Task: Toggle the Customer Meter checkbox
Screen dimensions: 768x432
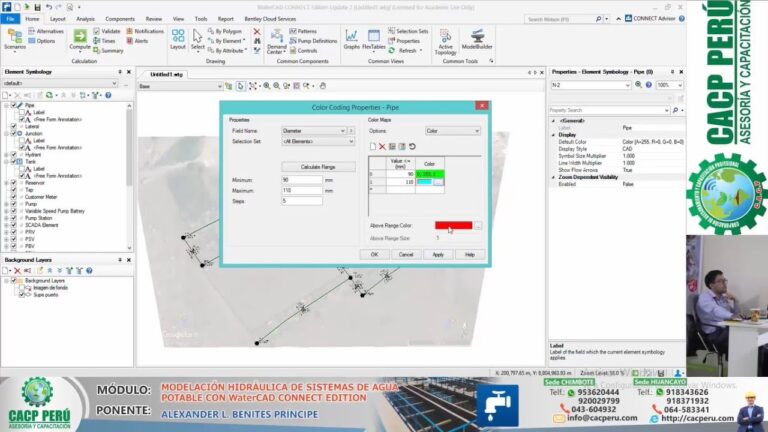Action: (14, 197)
